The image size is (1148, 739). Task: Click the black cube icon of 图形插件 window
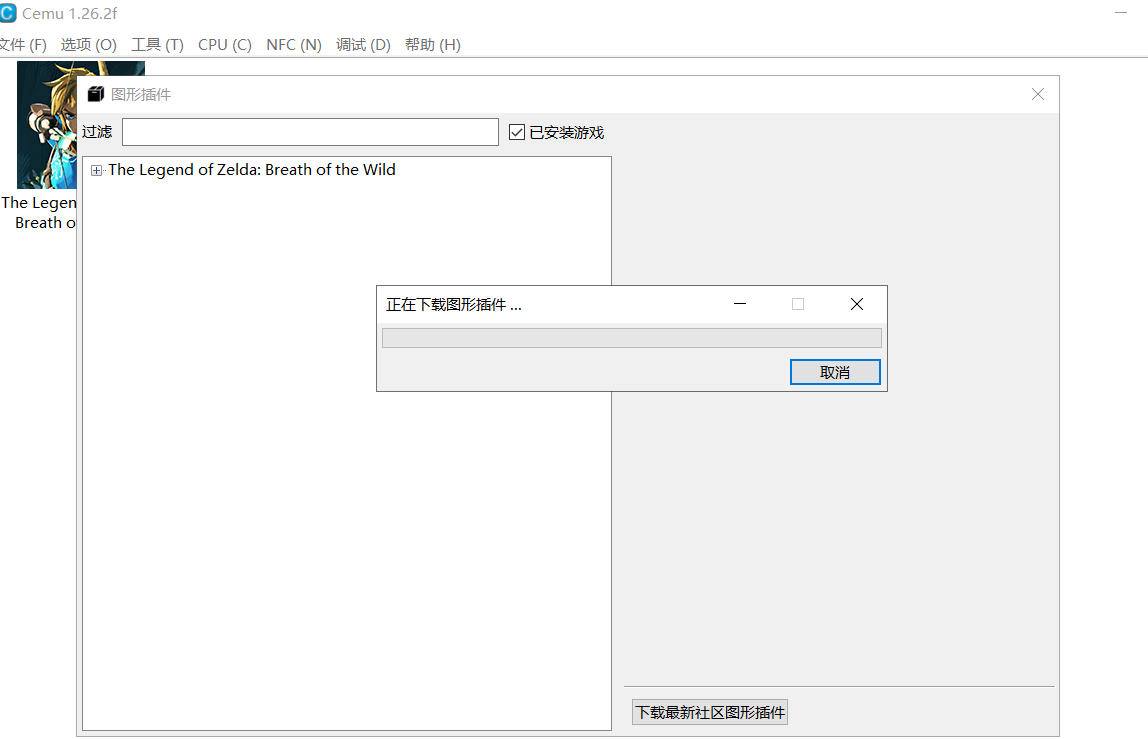tap(96, 94)
